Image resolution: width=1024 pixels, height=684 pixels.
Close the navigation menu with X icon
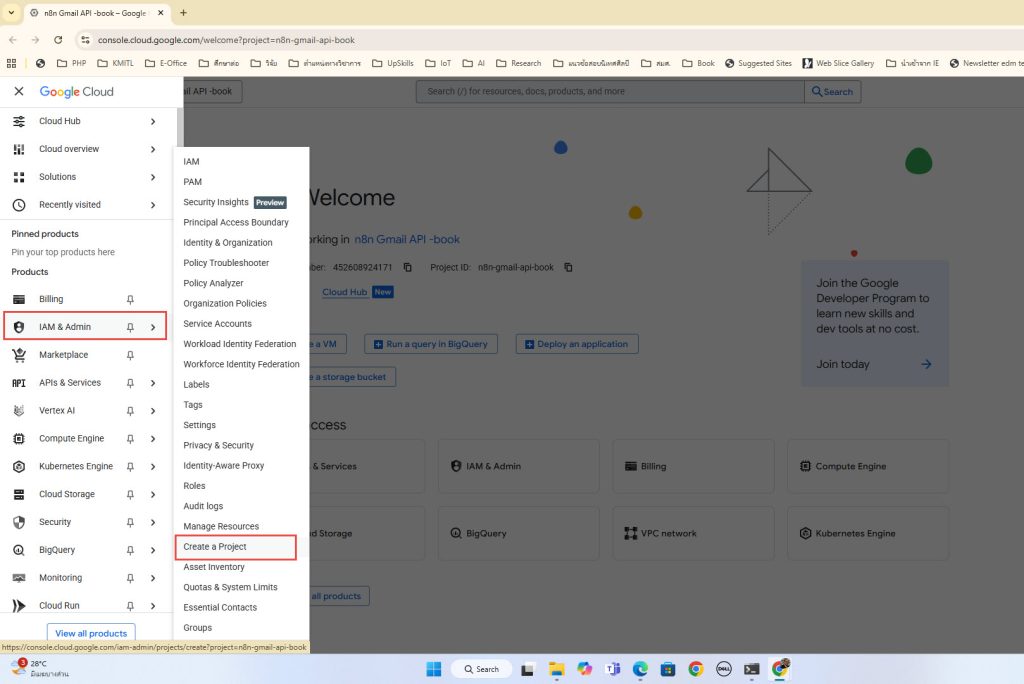click(x=19, y=91)
